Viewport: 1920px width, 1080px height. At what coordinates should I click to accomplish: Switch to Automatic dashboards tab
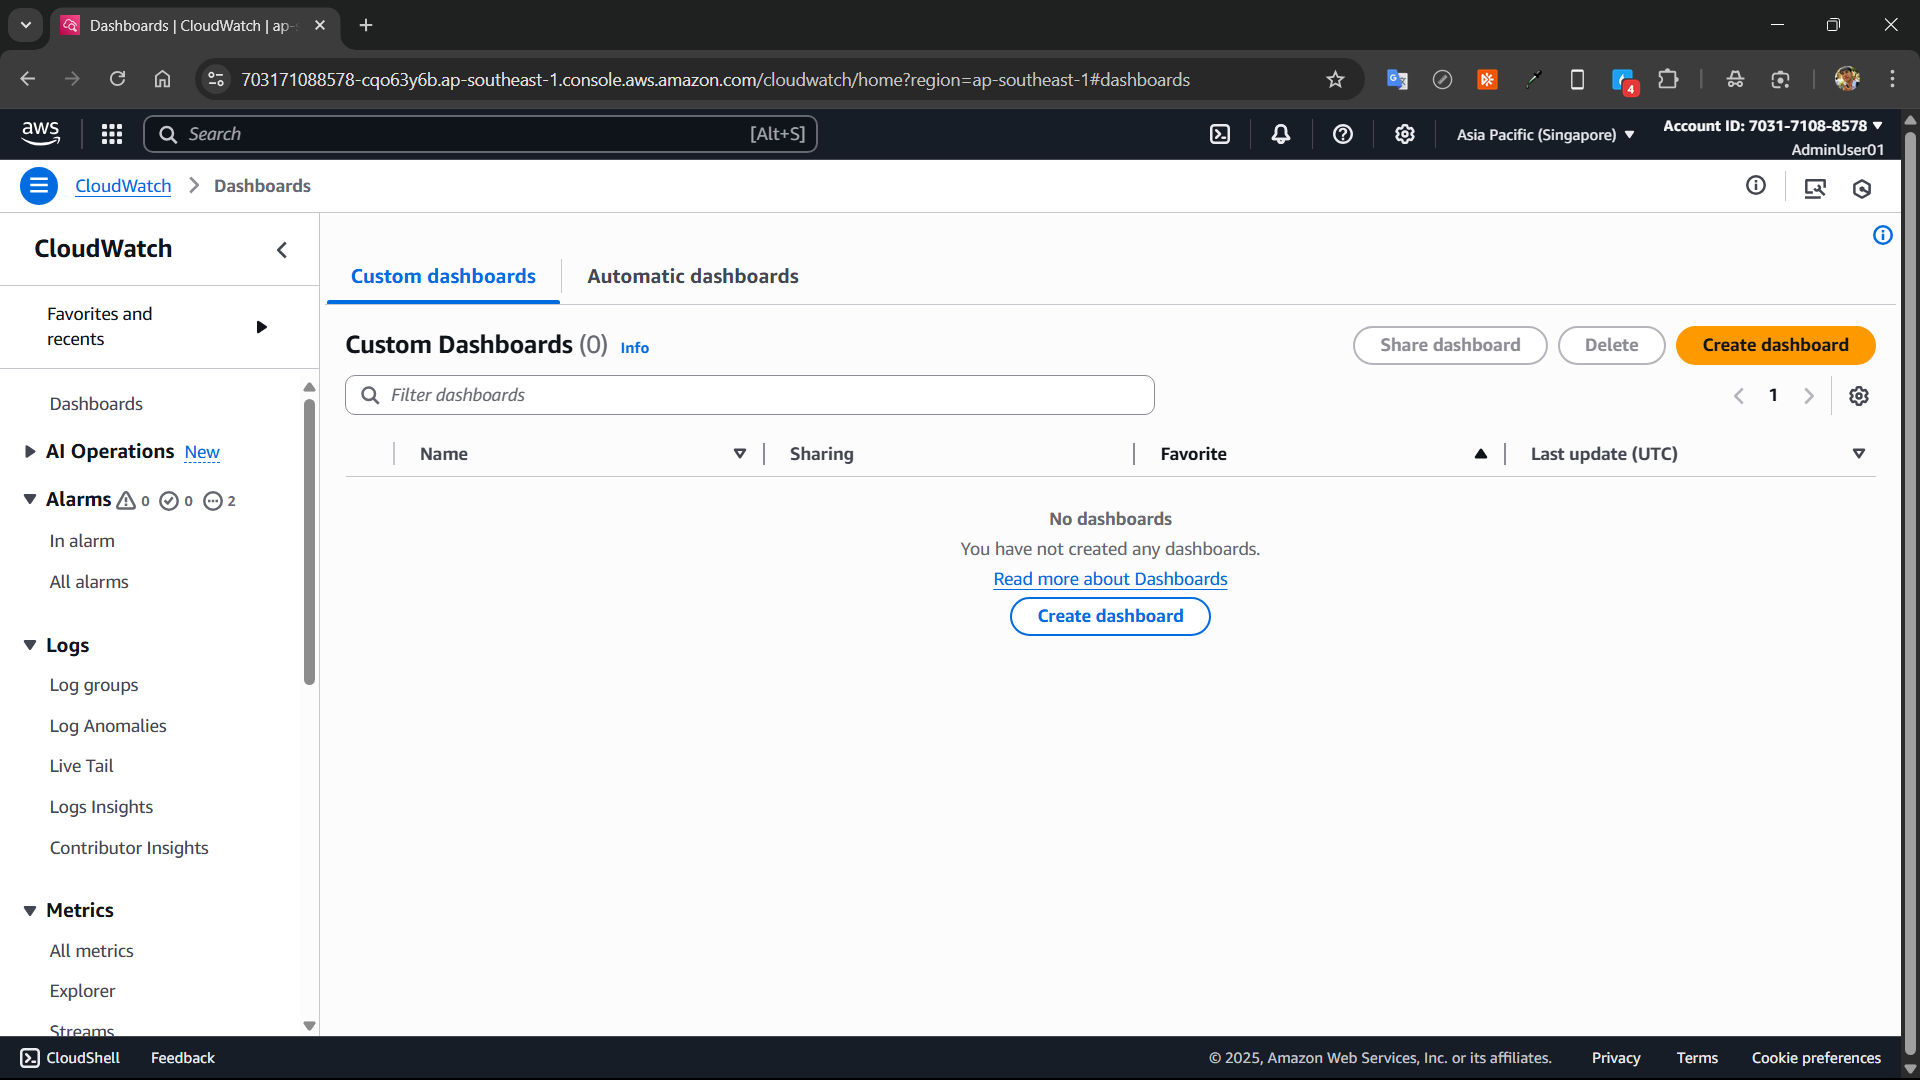pos(693,276)
